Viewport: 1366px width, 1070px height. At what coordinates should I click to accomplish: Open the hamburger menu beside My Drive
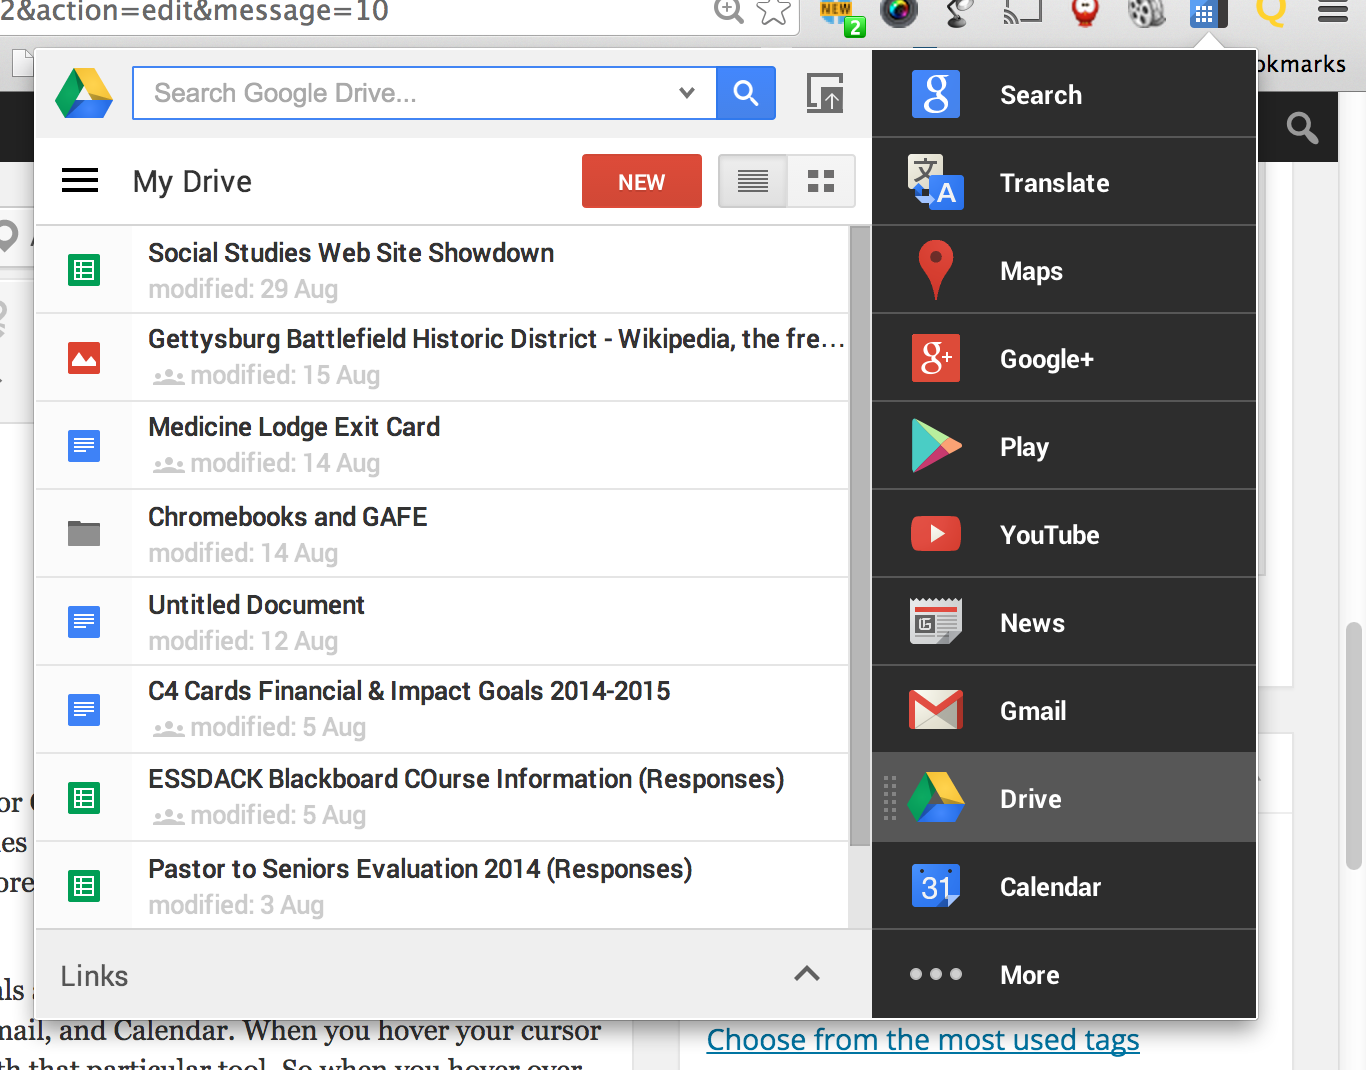point(80,181)
